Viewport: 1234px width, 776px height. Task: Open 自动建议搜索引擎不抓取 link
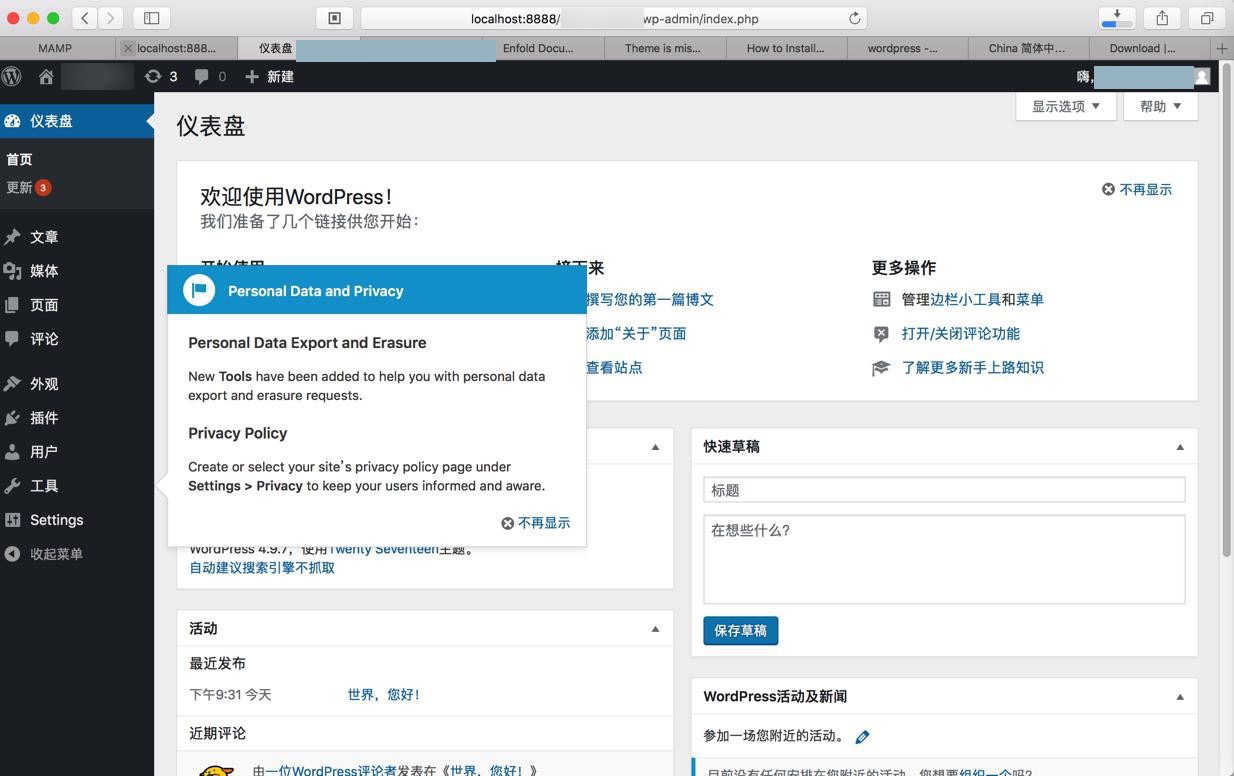[x=262, y=567]
